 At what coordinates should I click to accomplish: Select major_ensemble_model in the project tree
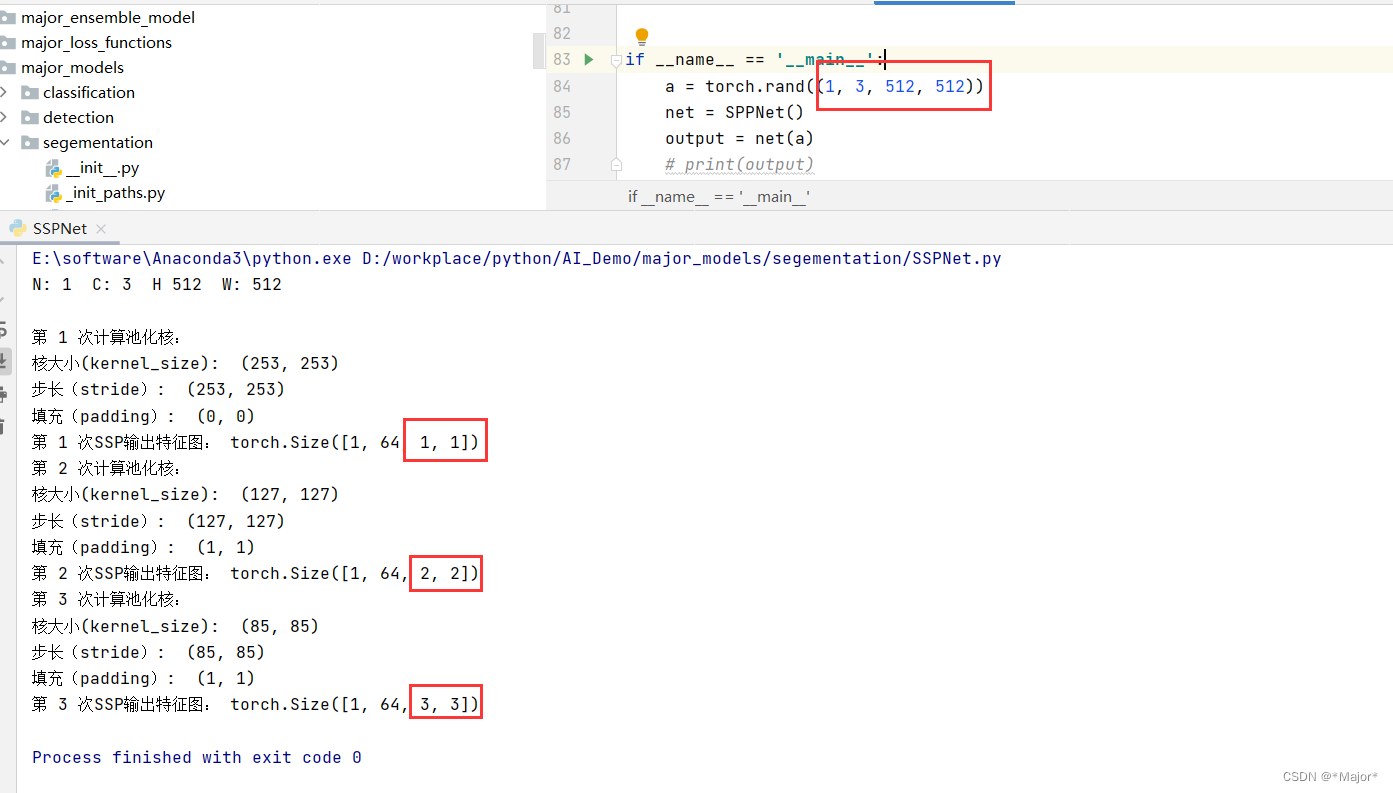tap(108, 18)
